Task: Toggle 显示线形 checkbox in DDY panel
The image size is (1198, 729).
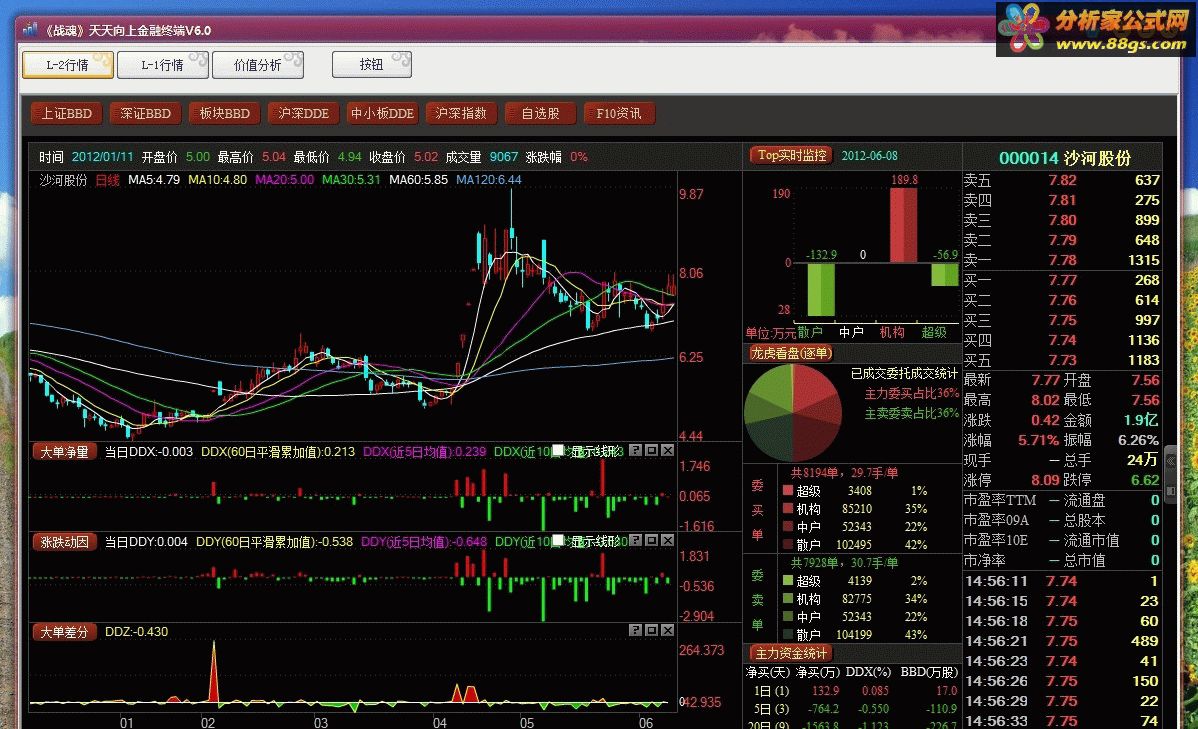Action: pos(559,541)
